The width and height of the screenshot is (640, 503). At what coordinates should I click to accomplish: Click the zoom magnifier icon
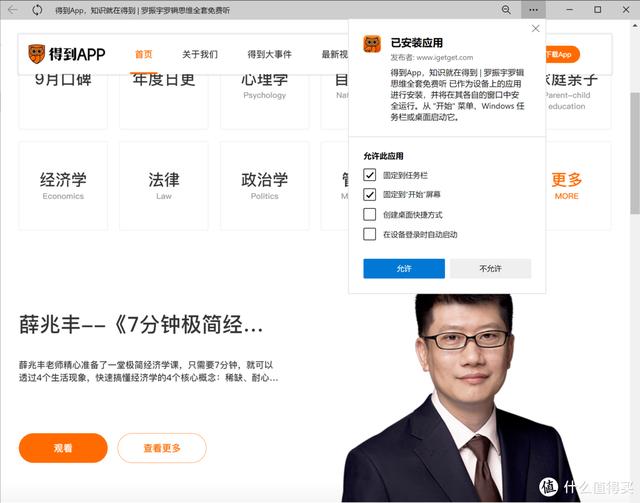[507, 9]
